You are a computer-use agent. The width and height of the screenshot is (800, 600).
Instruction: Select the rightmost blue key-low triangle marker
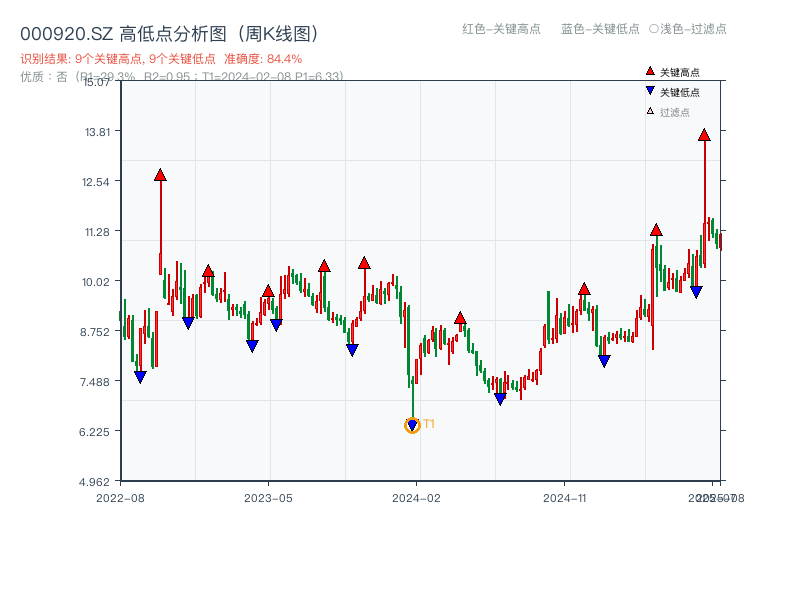[696, 292]
